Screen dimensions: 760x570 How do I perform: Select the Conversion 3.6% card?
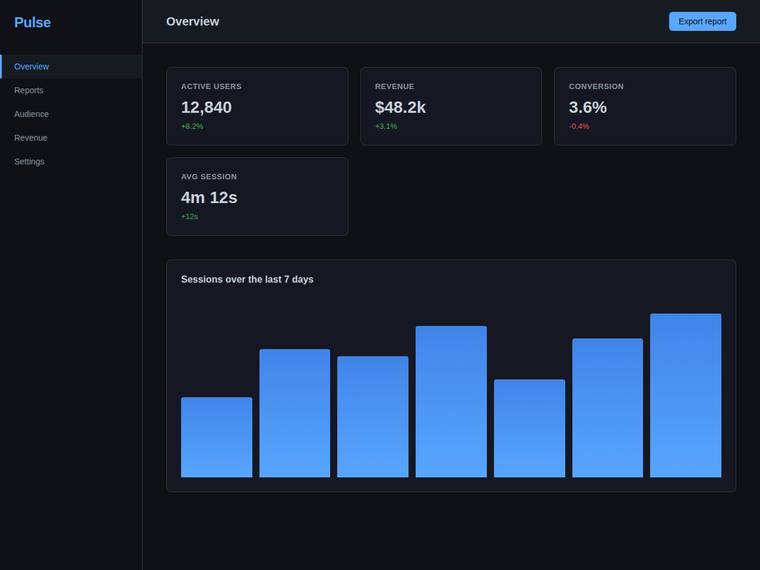click(645, 106)
